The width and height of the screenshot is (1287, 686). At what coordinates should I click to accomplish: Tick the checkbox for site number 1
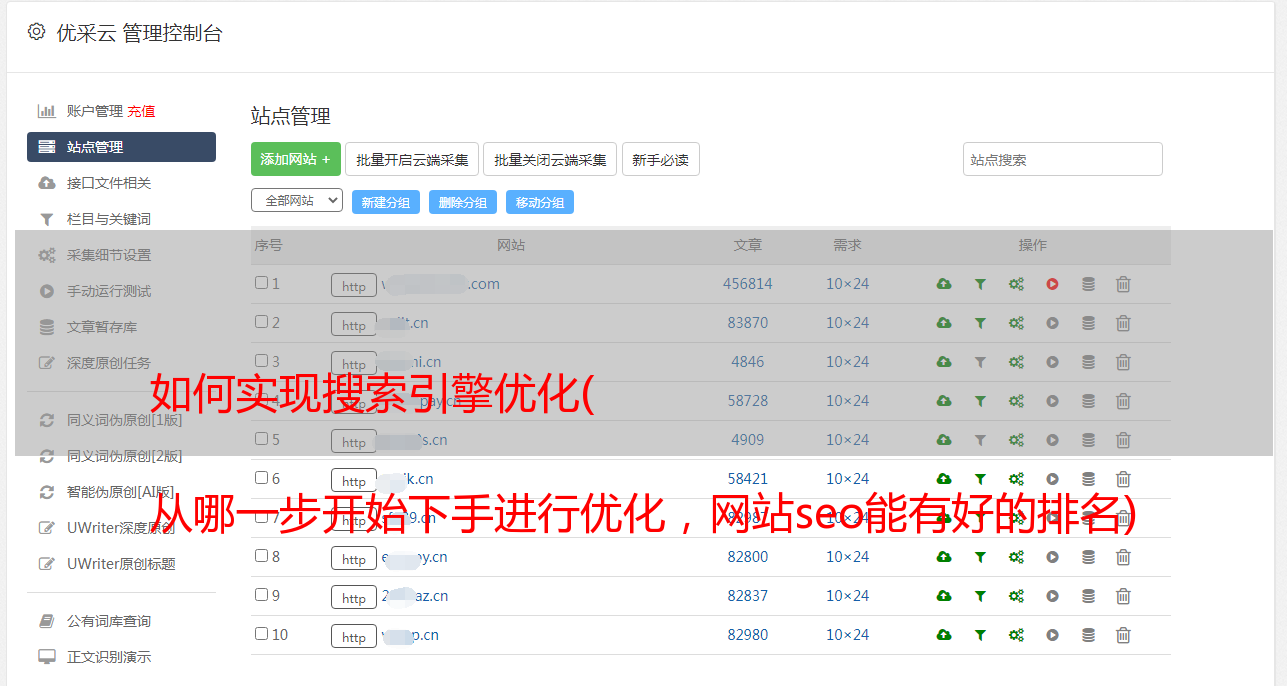tap(261, 283)
